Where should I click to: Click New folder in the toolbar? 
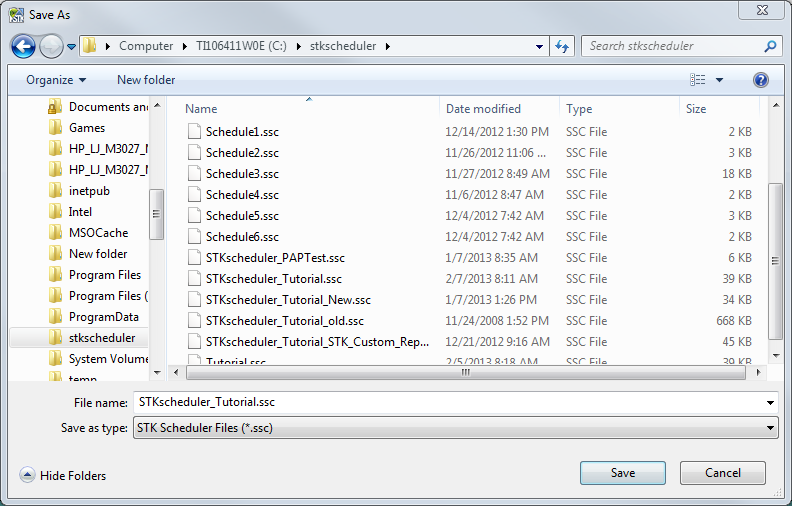[x=146, y=80]
